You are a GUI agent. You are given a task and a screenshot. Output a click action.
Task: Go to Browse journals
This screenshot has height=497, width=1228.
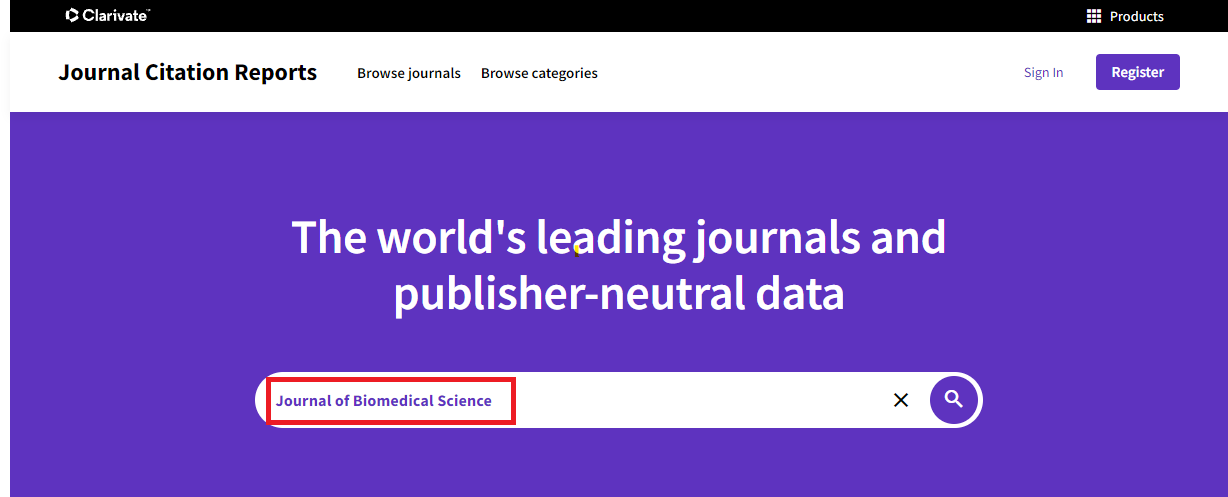click(x=409, y=73)
